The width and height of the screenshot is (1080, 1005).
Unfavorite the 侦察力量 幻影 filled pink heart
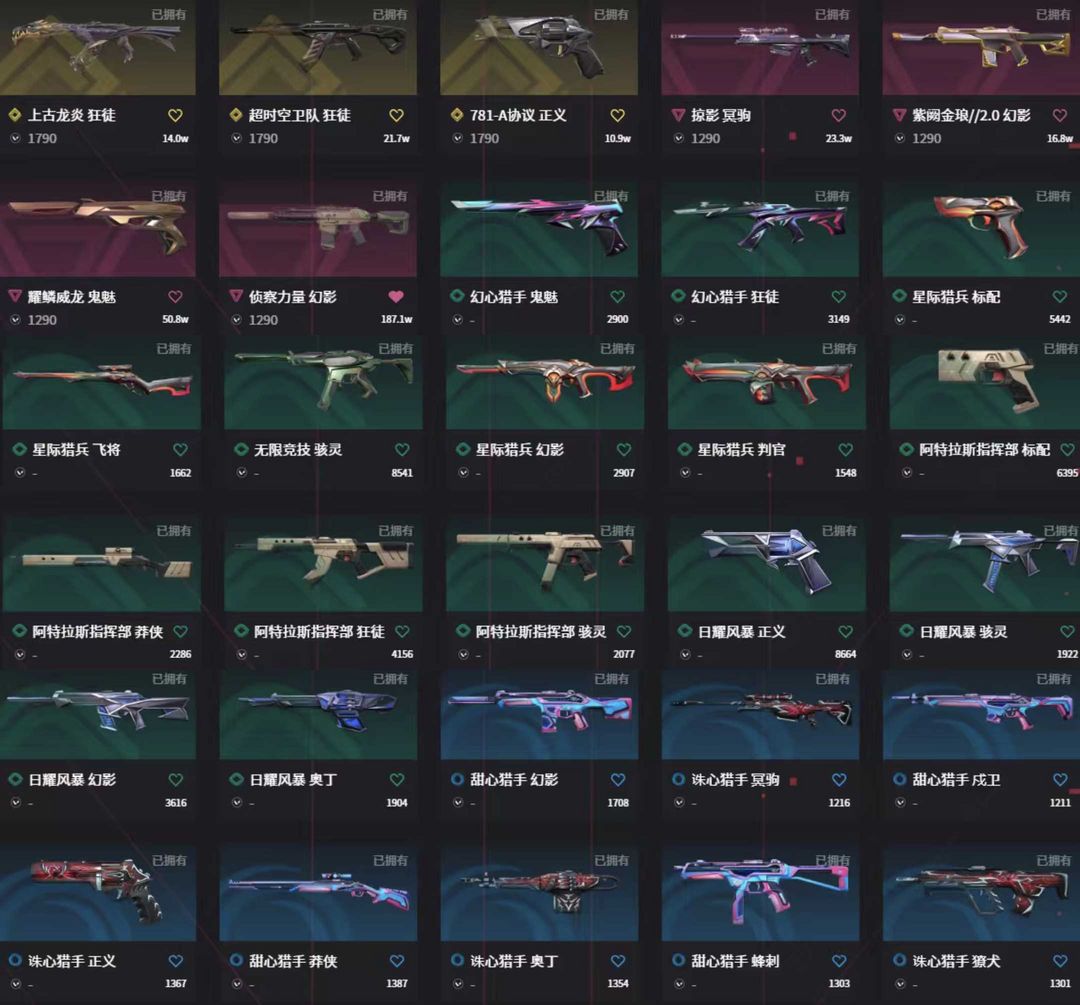click(396, 297)
